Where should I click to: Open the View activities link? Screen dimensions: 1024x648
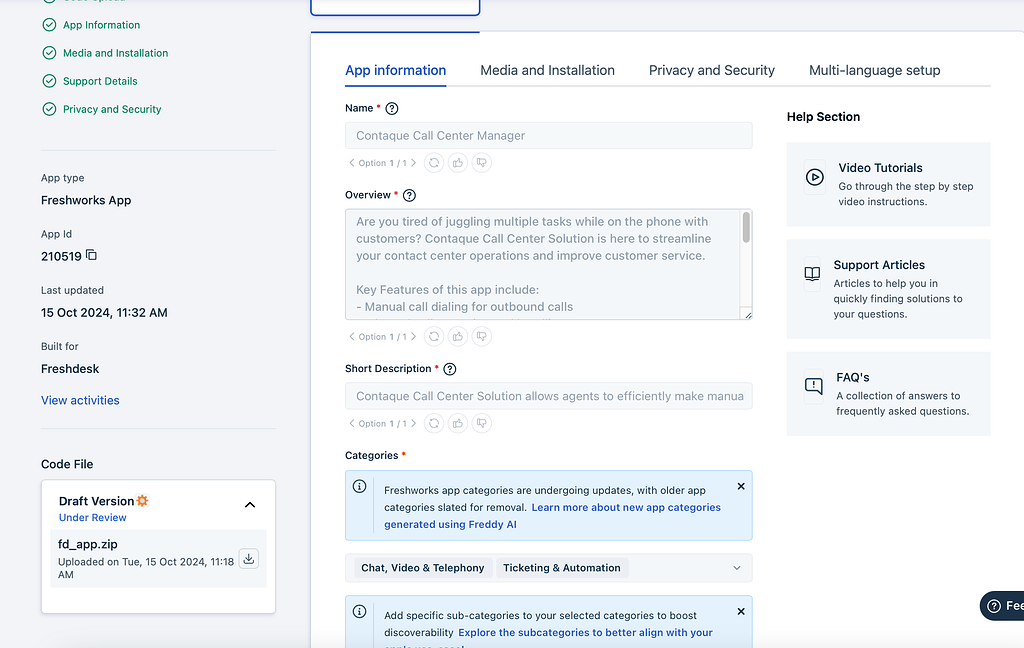(x=80, y=399)
